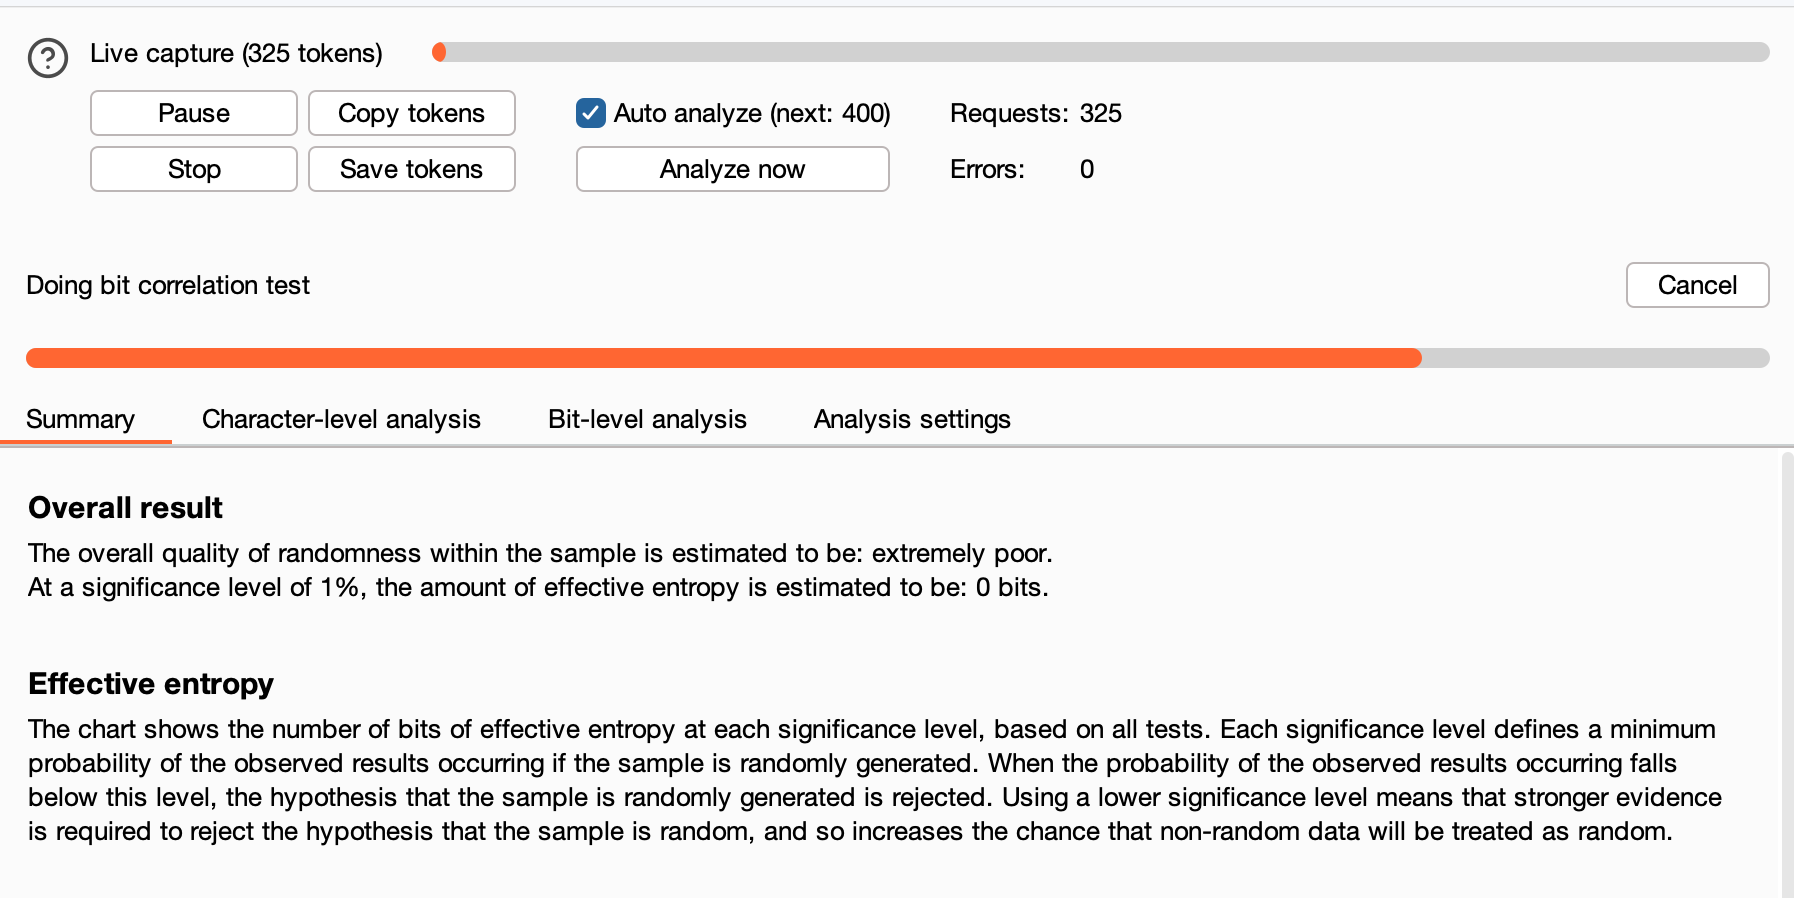Save tokens to file

[411, 169]
